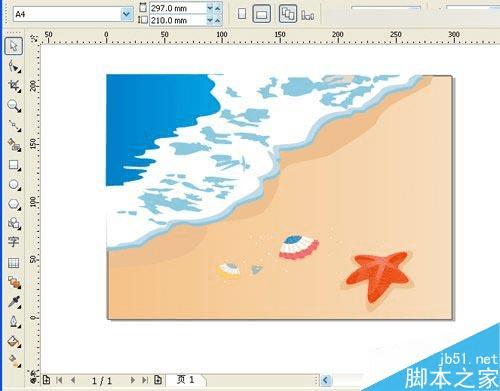The image size is (500, 391).
Task: Select the orange starfish in the drawing
Action: click(379, 275)
